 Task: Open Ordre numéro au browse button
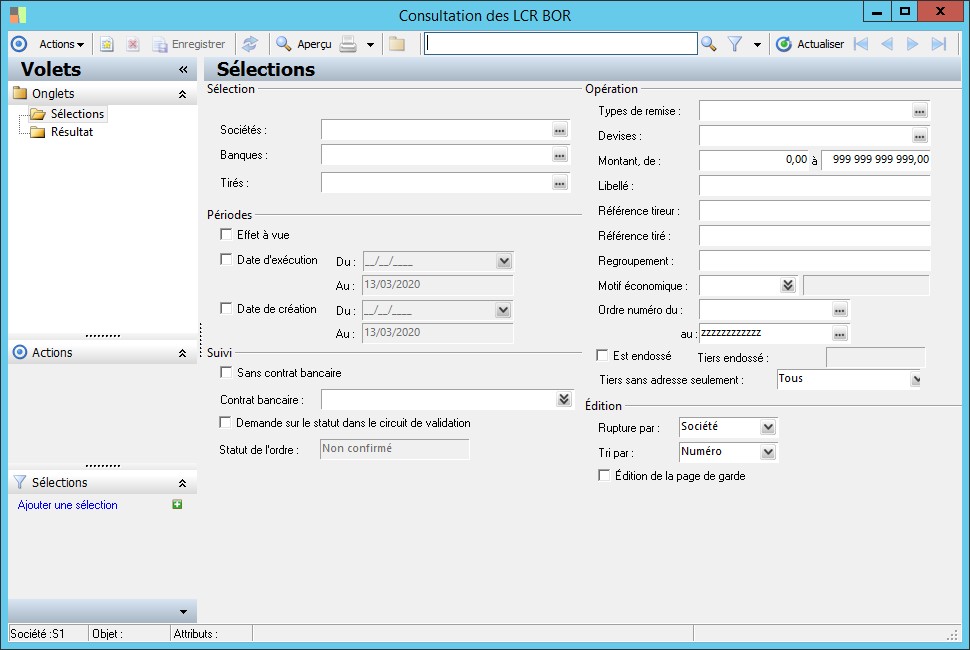(839, 334)
